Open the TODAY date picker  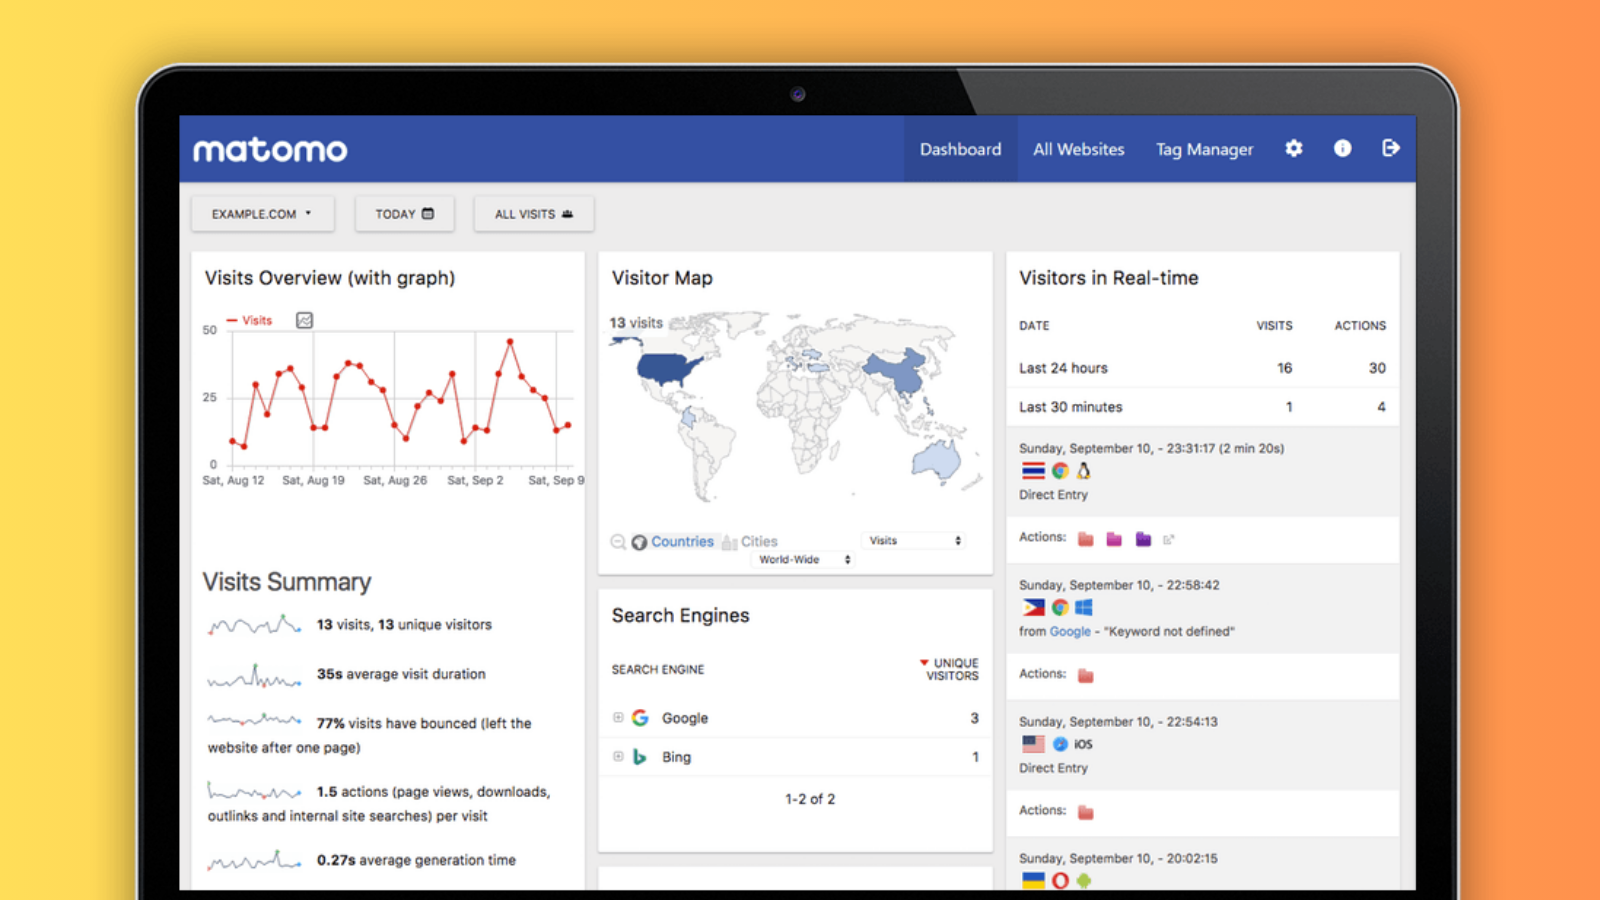click(x=404, y=213)
